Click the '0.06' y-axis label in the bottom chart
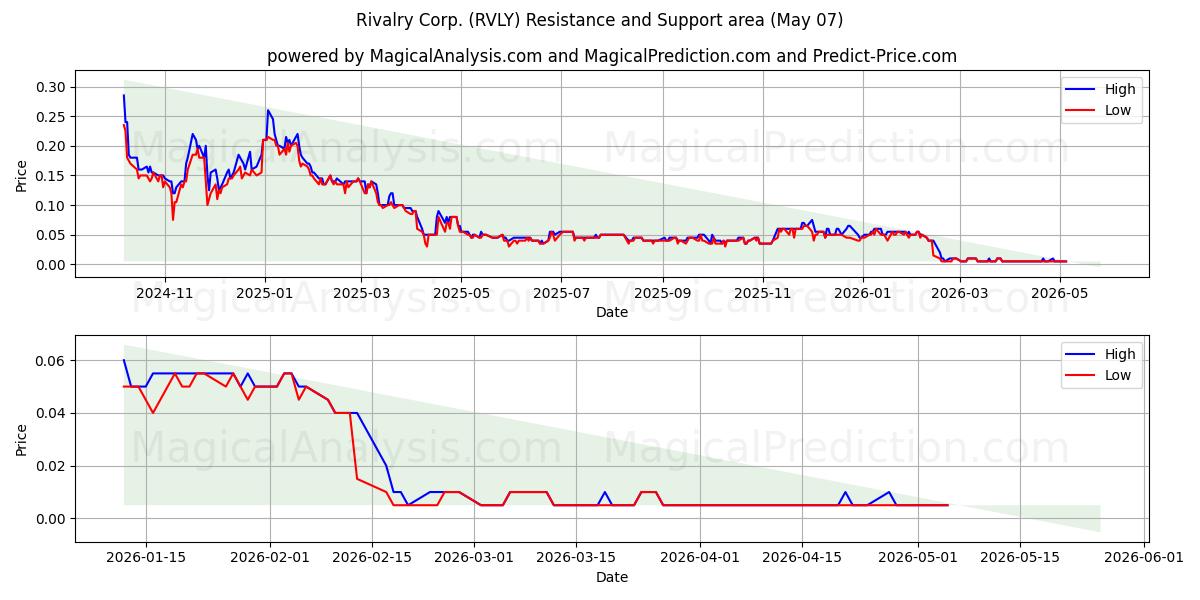 coord(51,361)
